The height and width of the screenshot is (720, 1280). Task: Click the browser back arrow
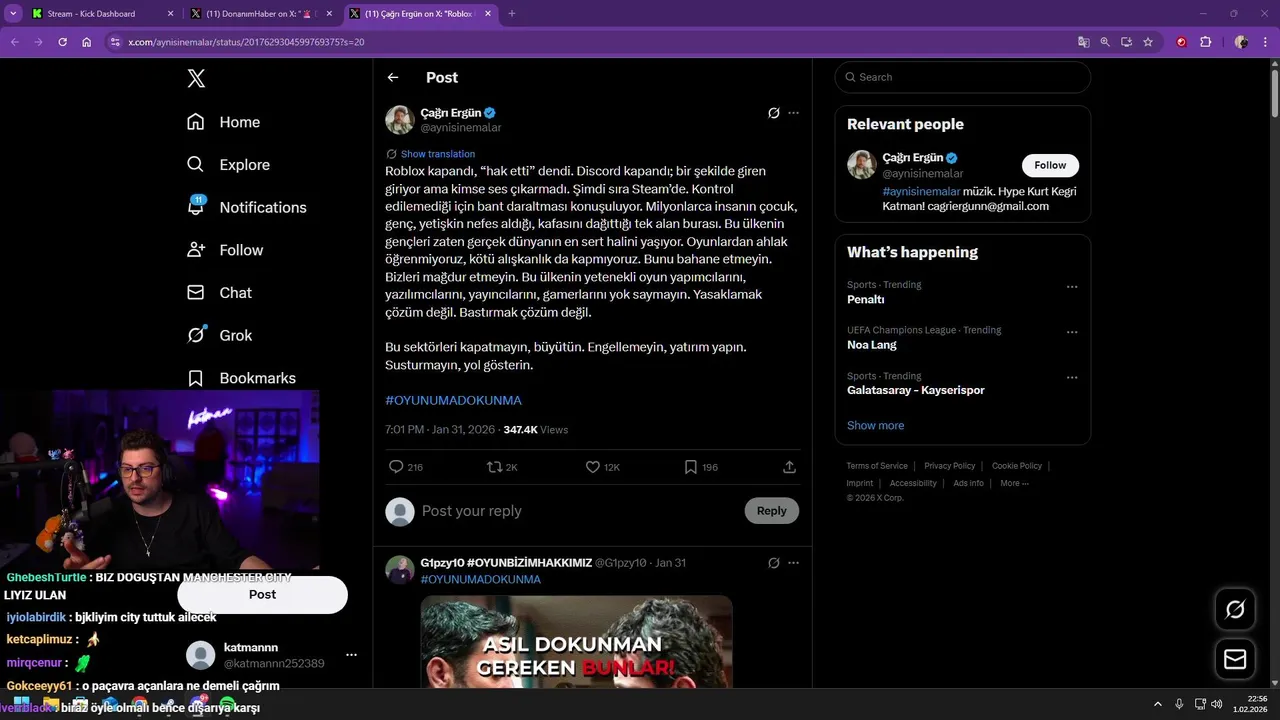[x=15, y=42]
